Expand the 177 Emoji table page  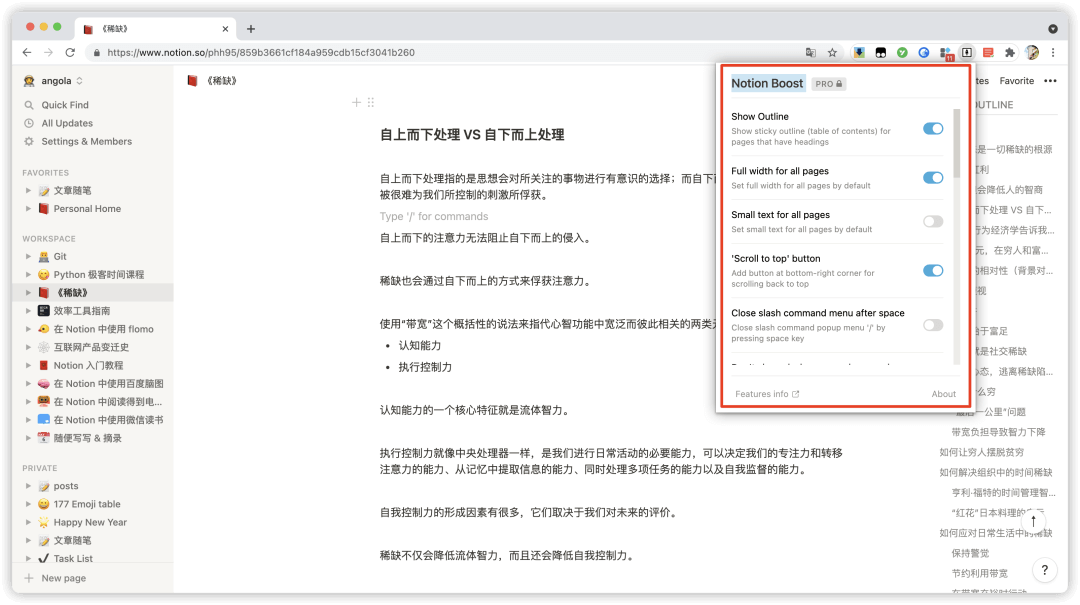click(28, 504)
